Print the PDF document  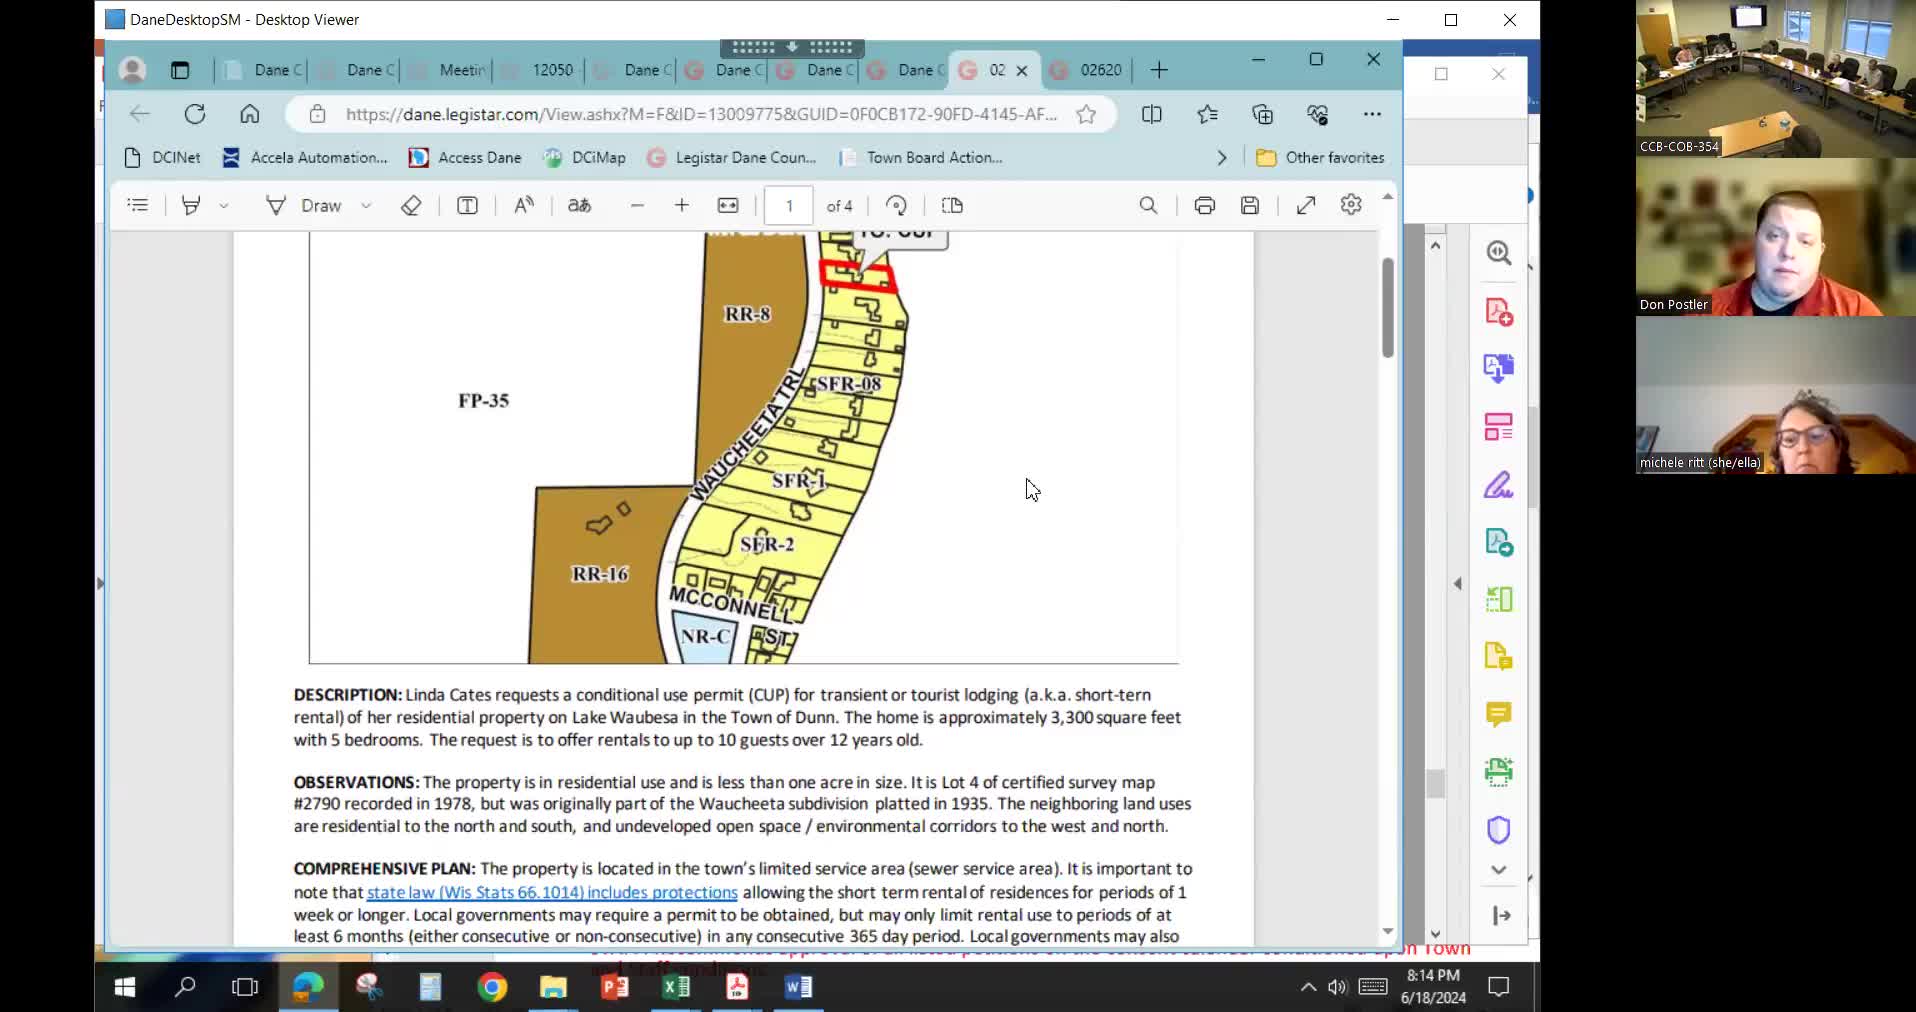pos(1204,205)
